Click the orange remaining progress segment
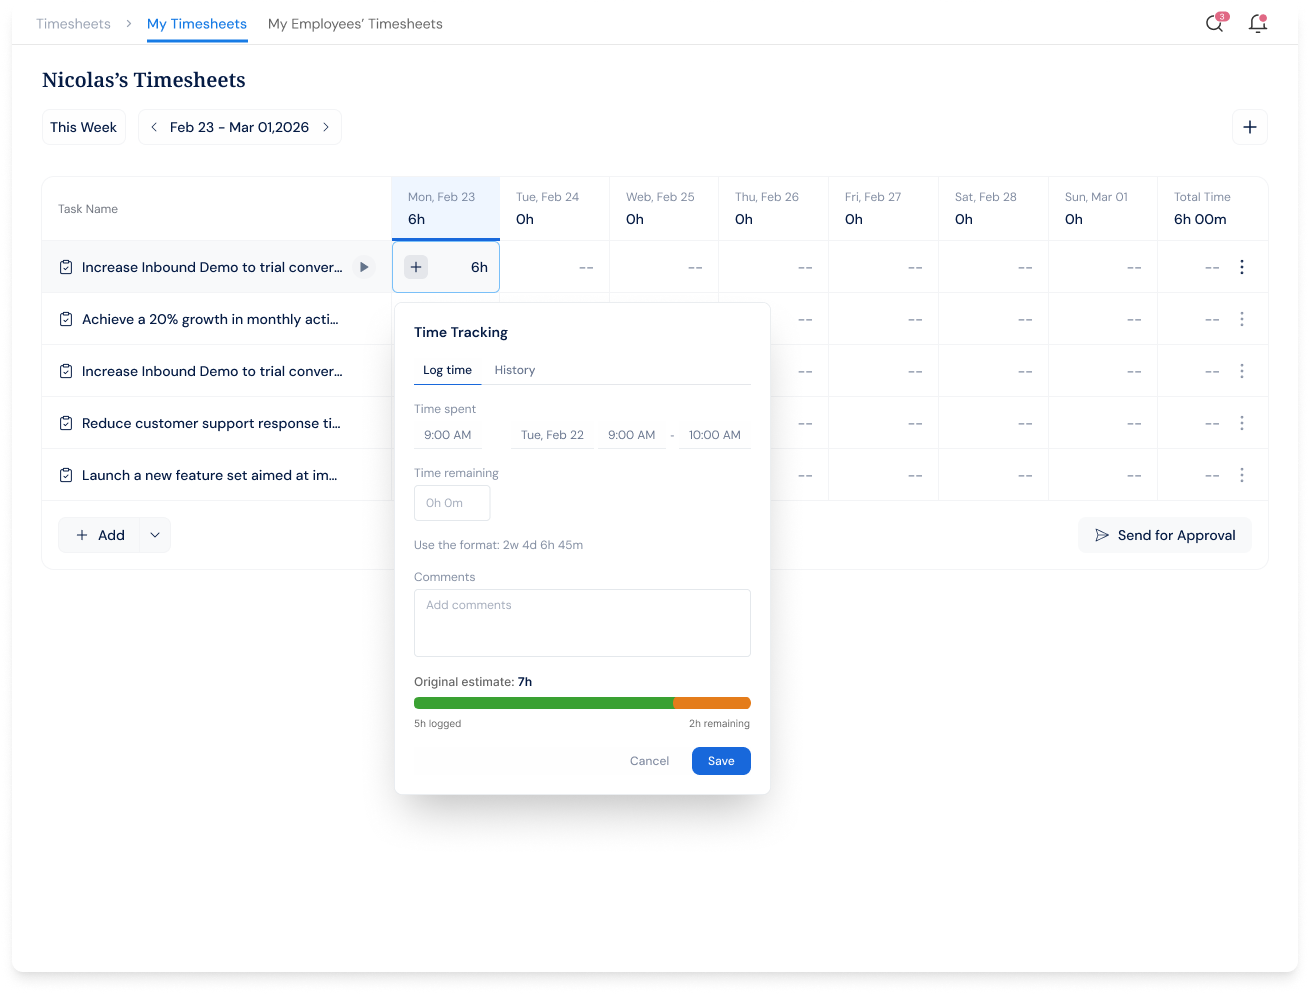The width and height of the screenshot is (1310, 994). [712, 703]
